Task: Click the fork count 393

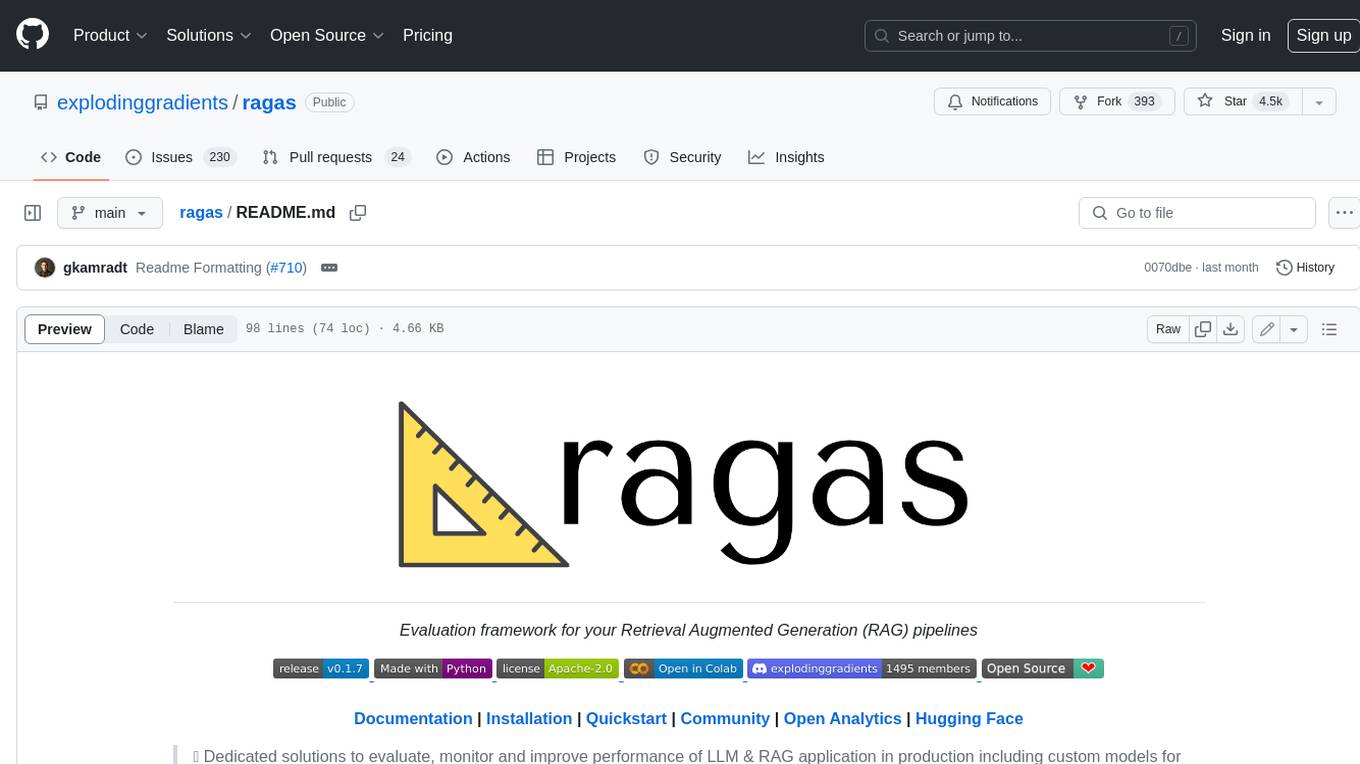Action: click(1145, 101)
